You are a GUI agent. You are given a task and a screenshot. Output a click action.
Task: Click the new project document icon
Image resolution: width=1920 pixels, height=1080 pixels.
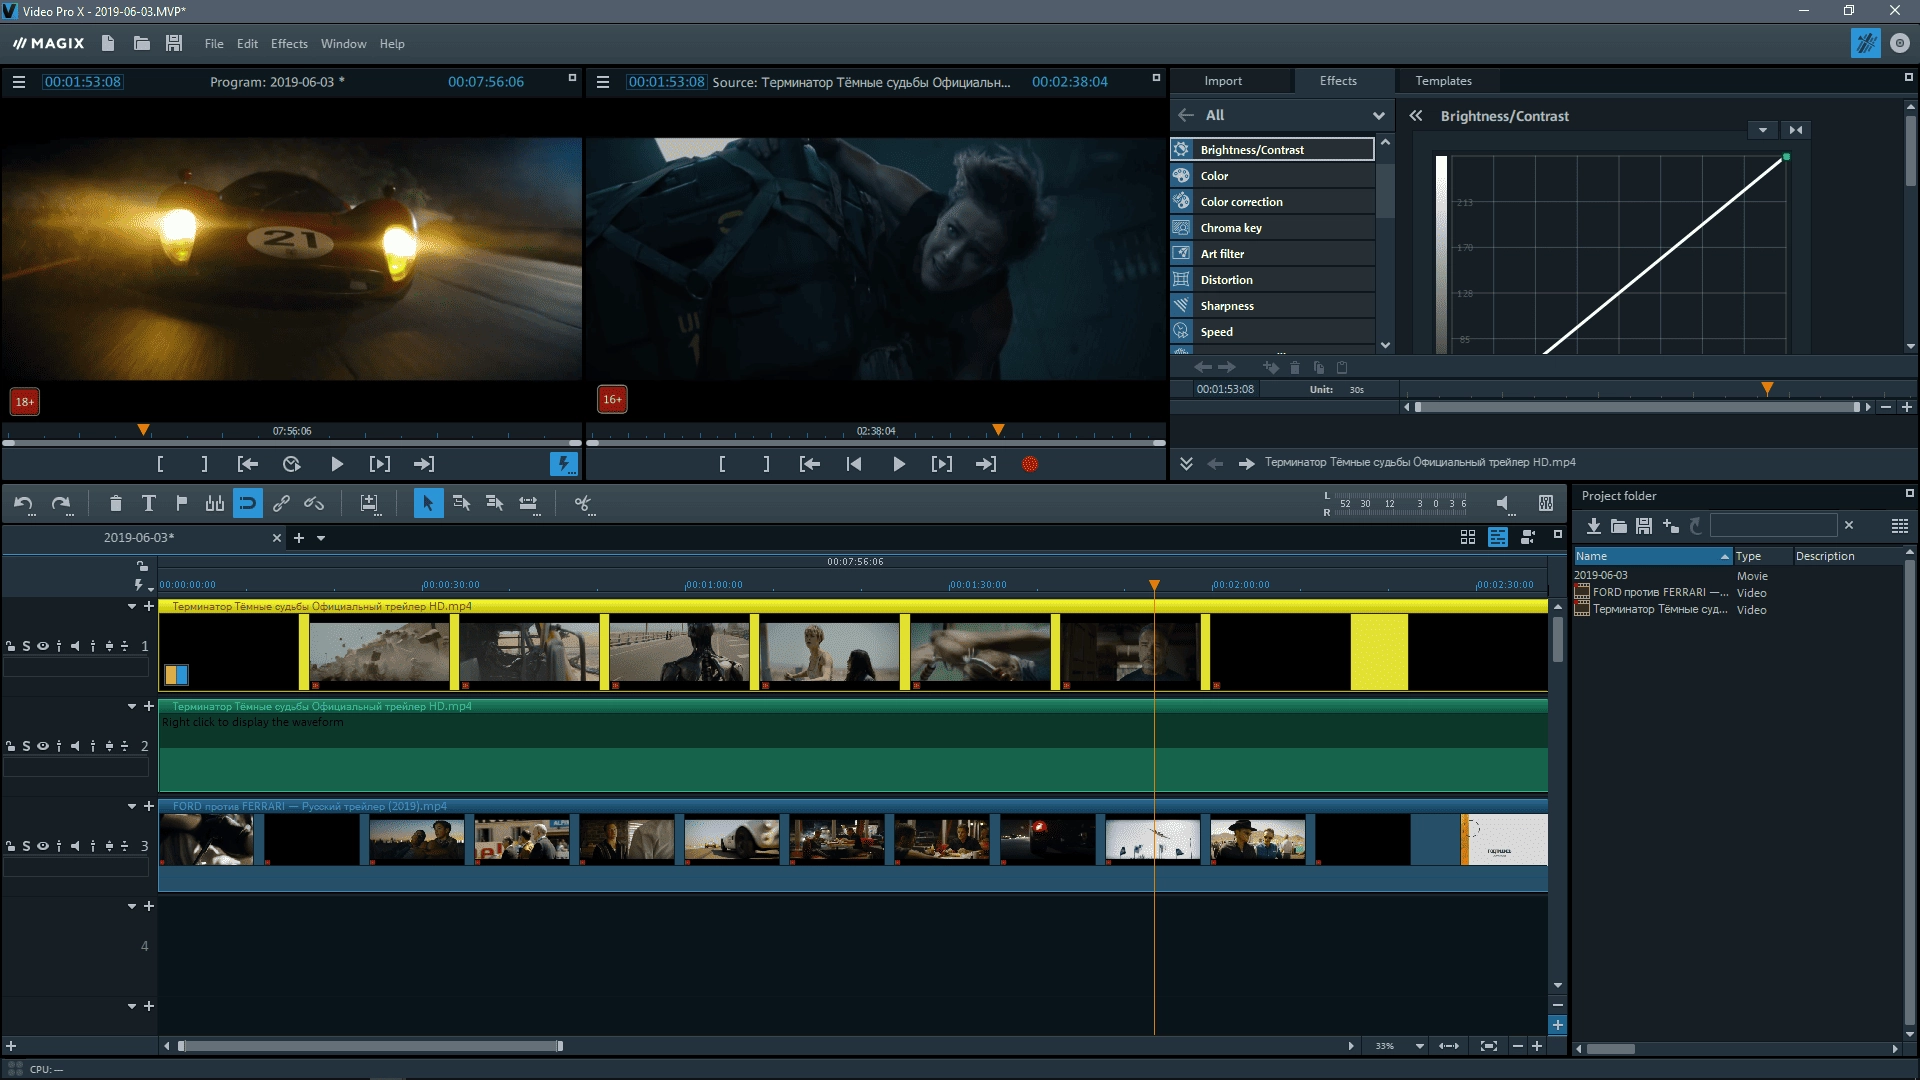(x=108, y=43)
